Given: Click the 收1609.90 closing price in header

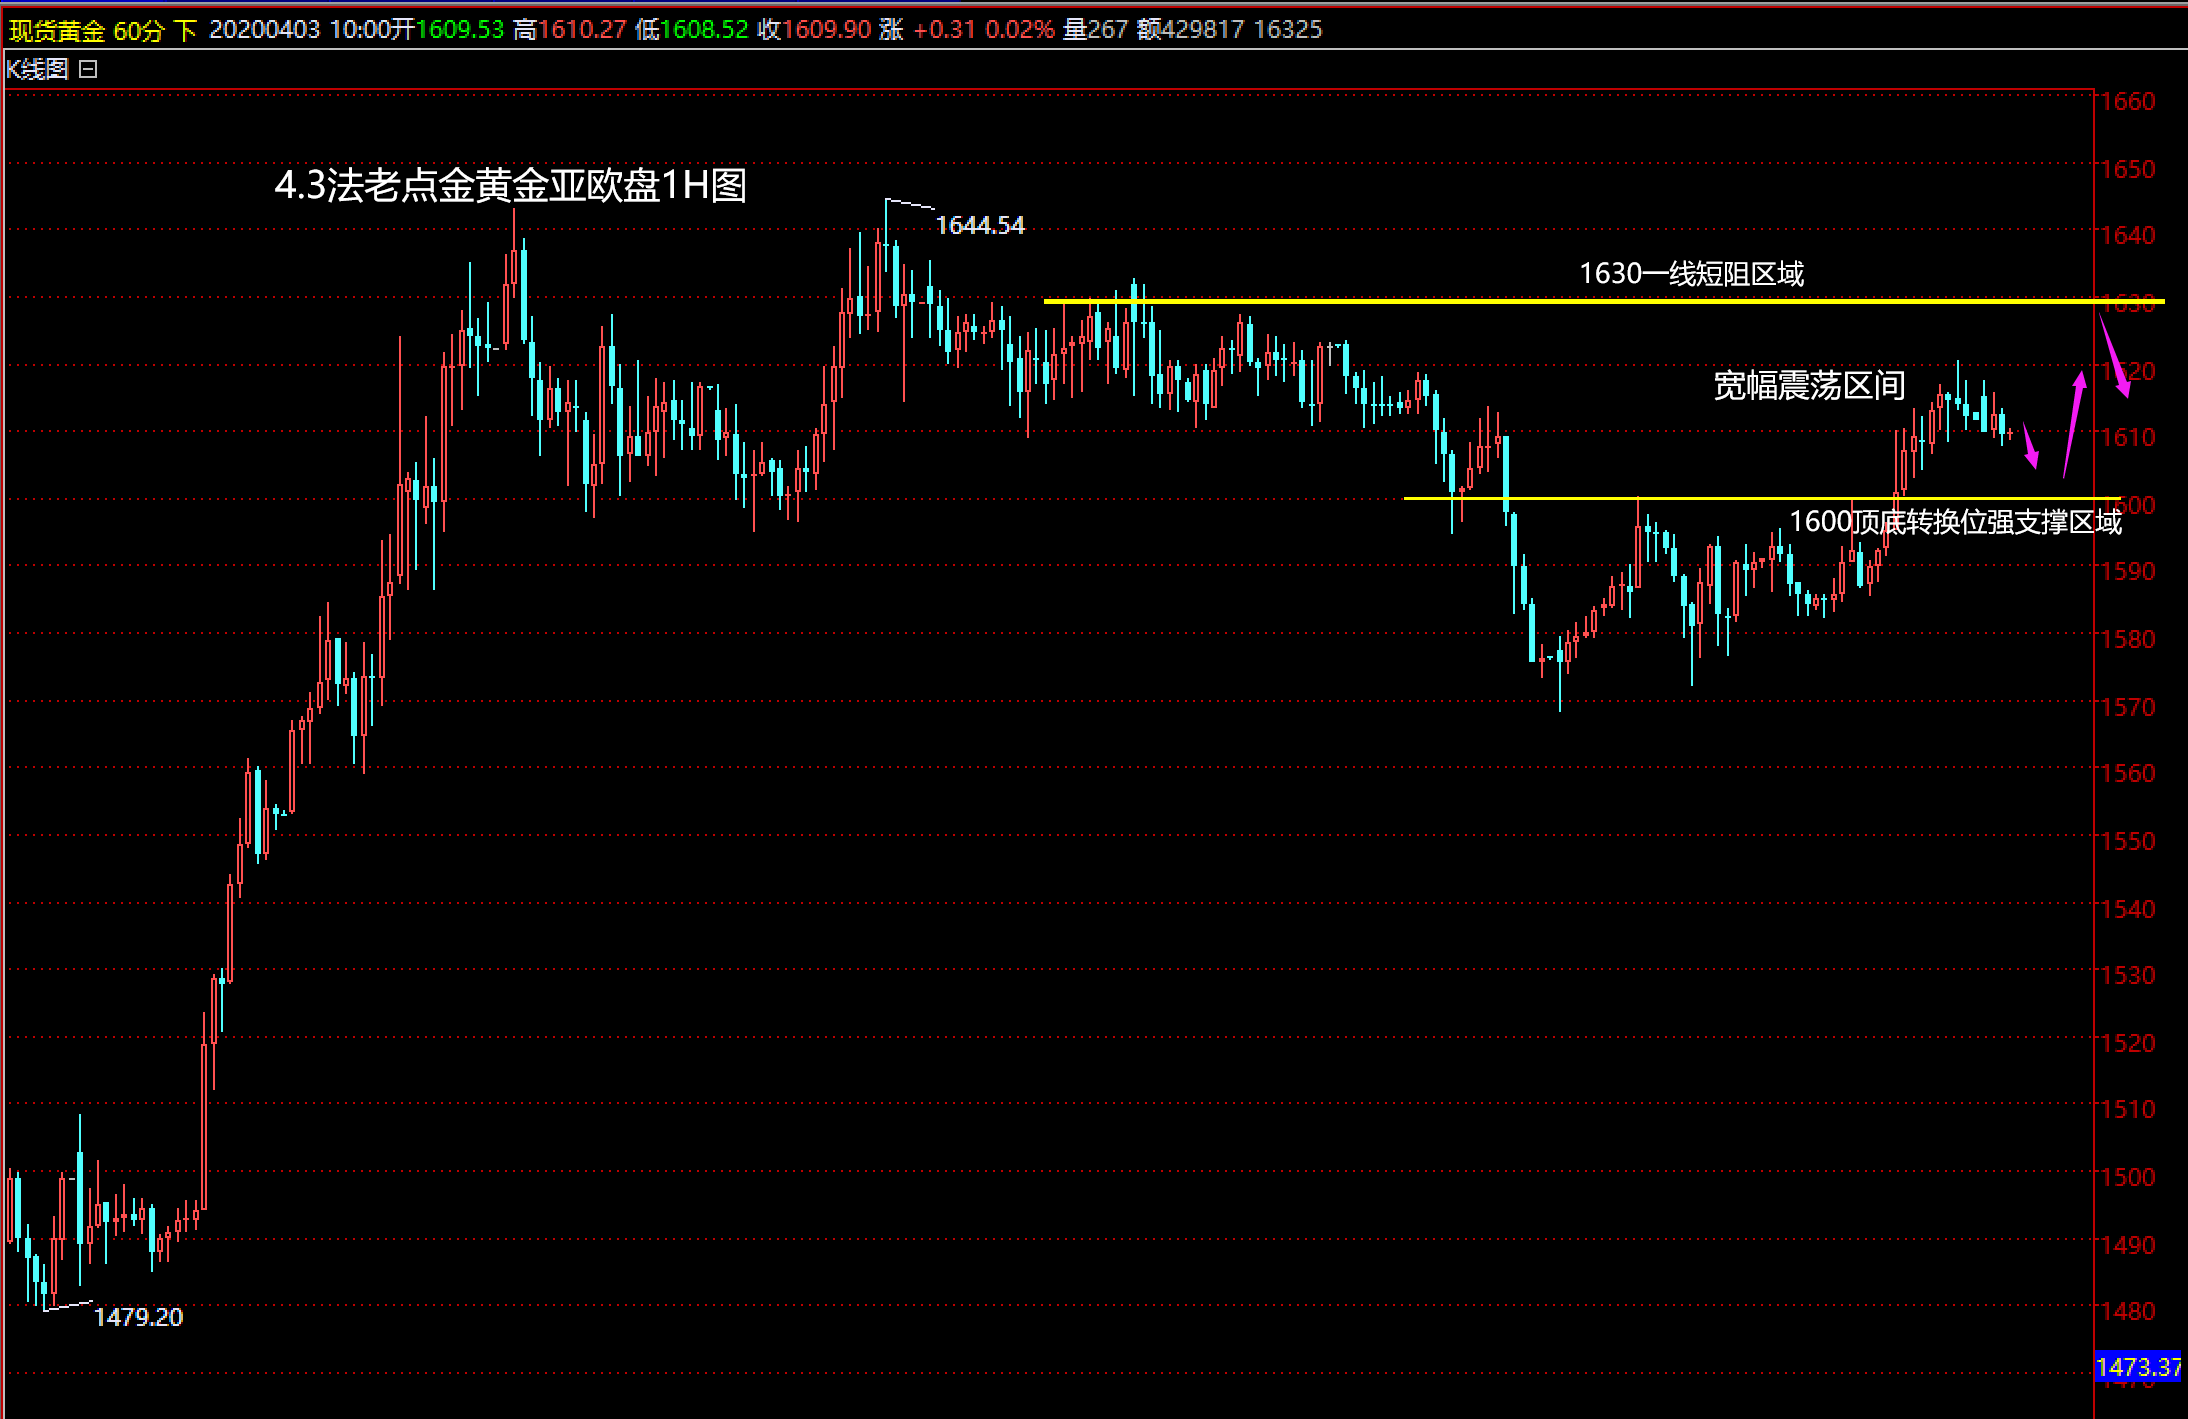Looking at the screenshot, I should (x=815, y=30).
